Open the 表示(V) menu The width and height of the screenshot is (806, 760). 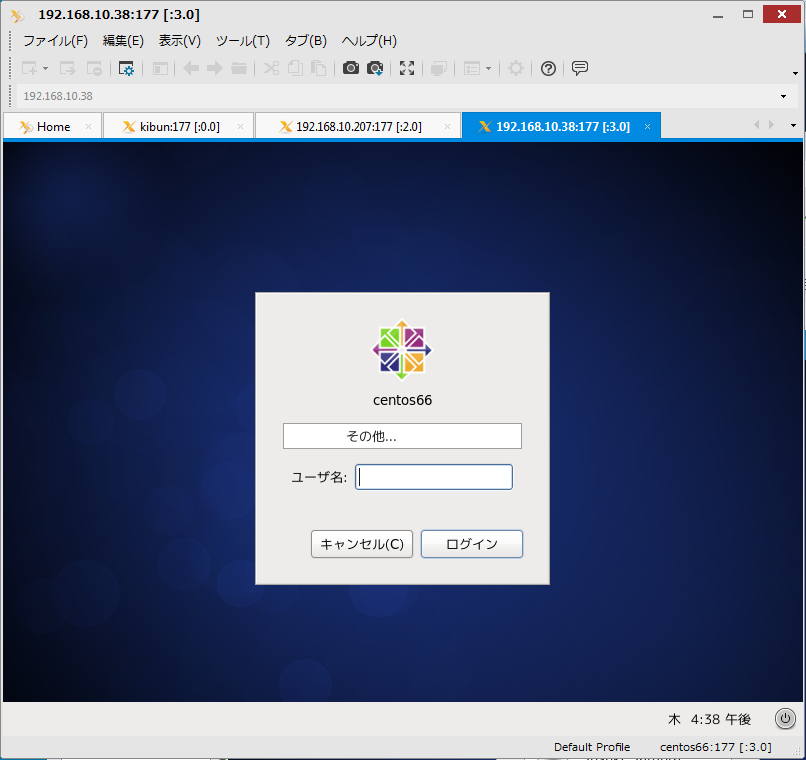click(x=179, y=41)
